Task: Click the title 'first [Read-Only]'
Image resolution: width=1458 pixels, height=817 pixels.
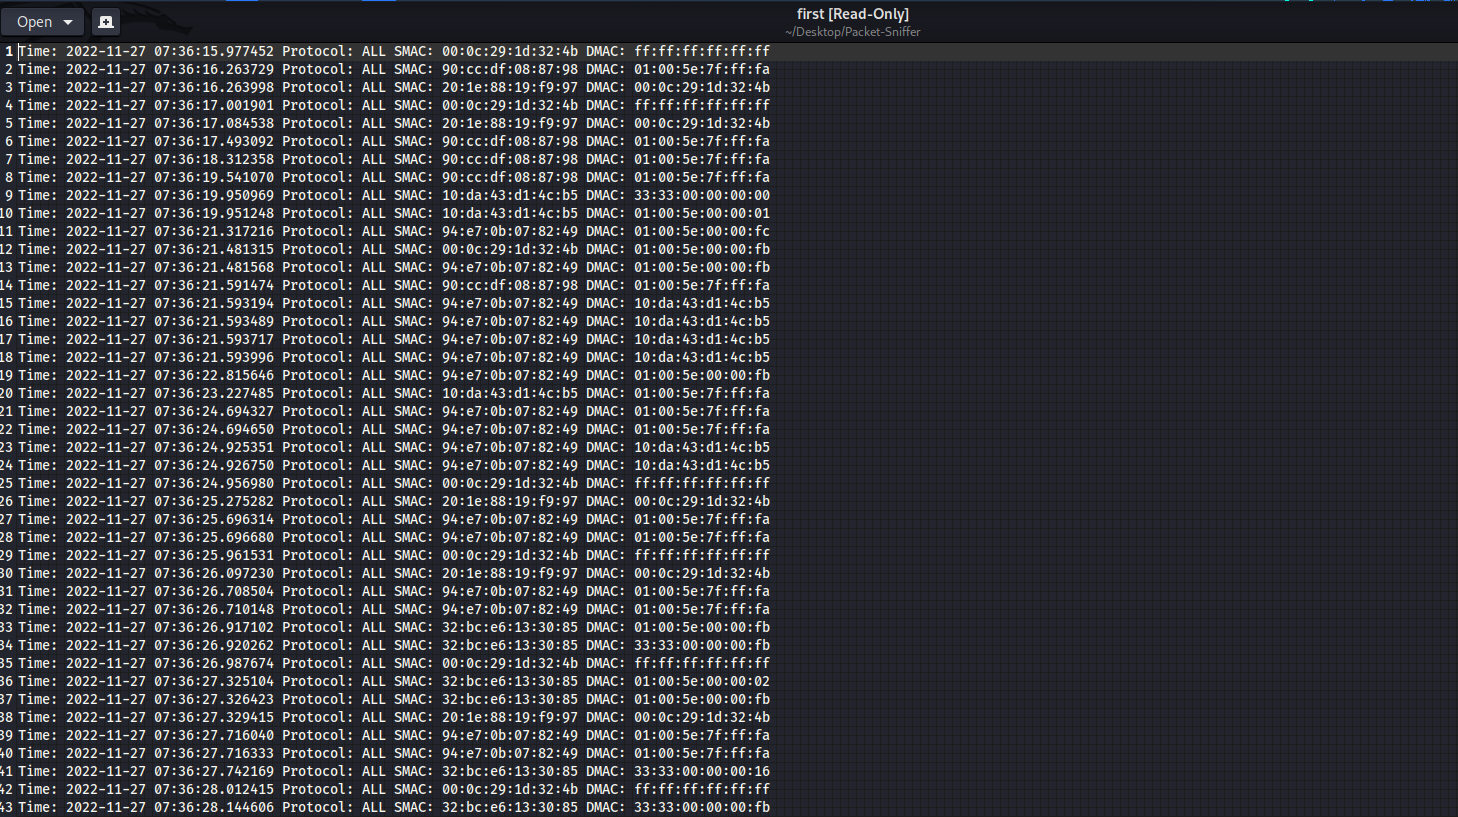Action: 852,13
